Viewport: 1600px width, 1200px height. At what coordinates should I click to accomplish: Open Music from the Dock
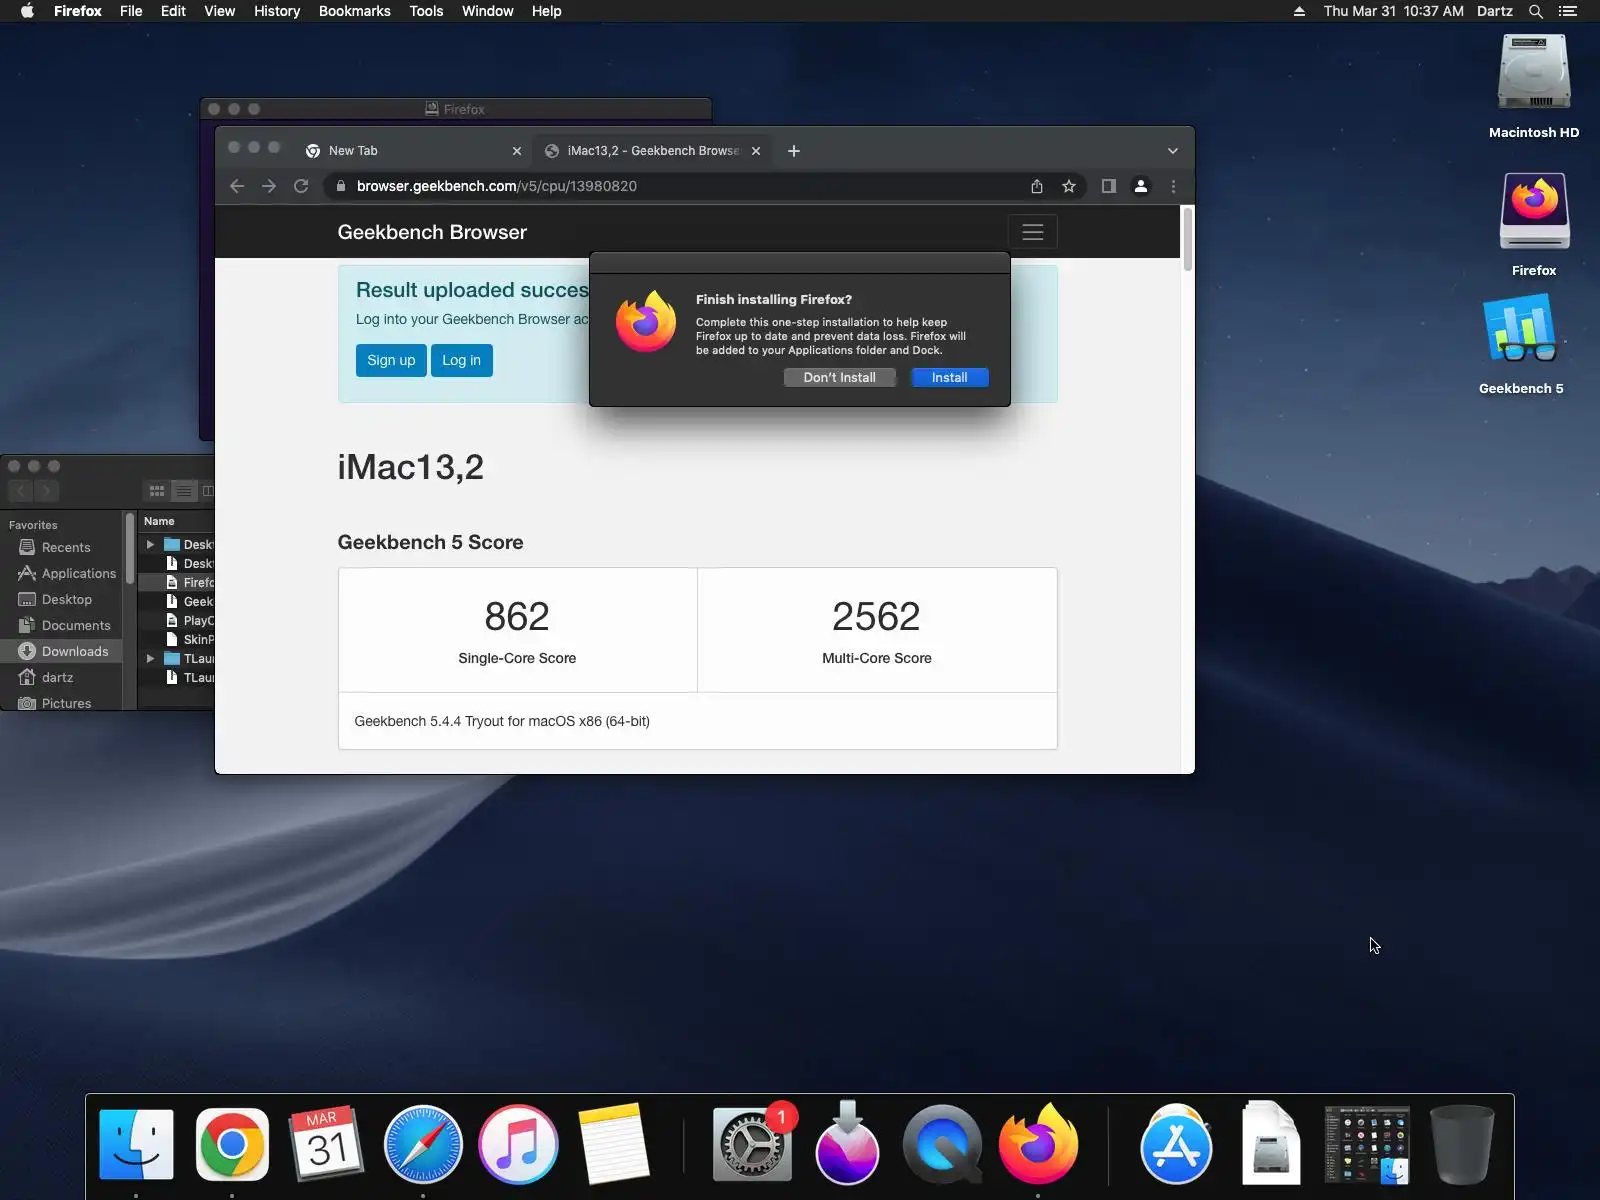[x=518, y=1144]
